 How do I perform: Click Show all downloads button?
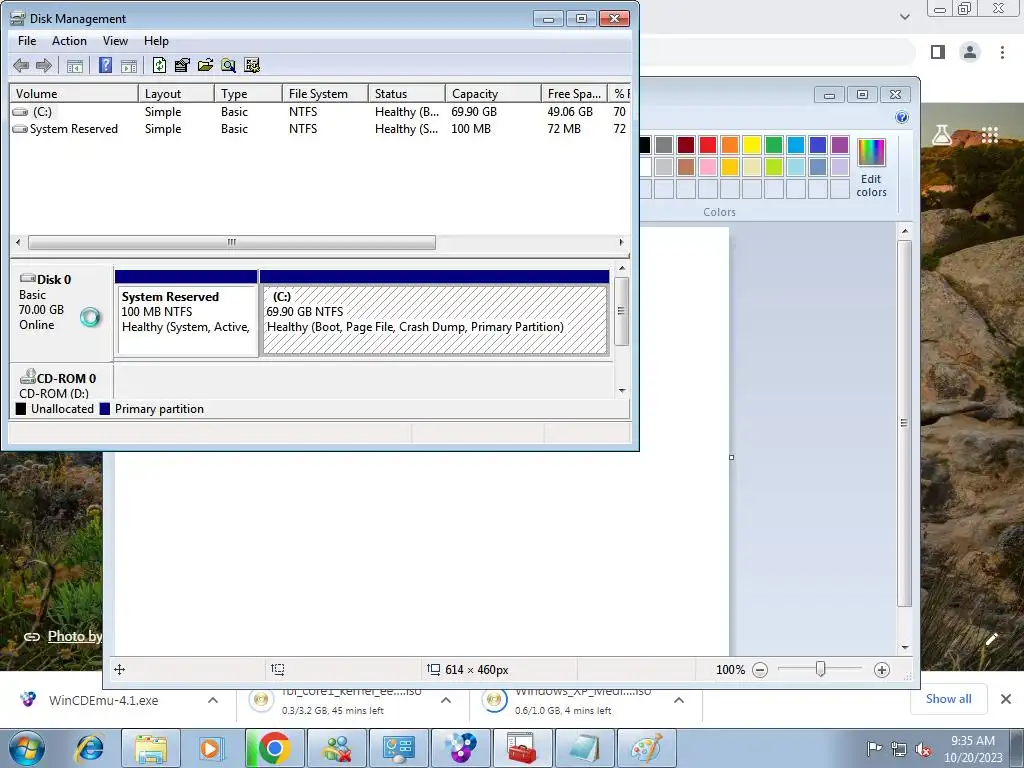coord(948,699)
